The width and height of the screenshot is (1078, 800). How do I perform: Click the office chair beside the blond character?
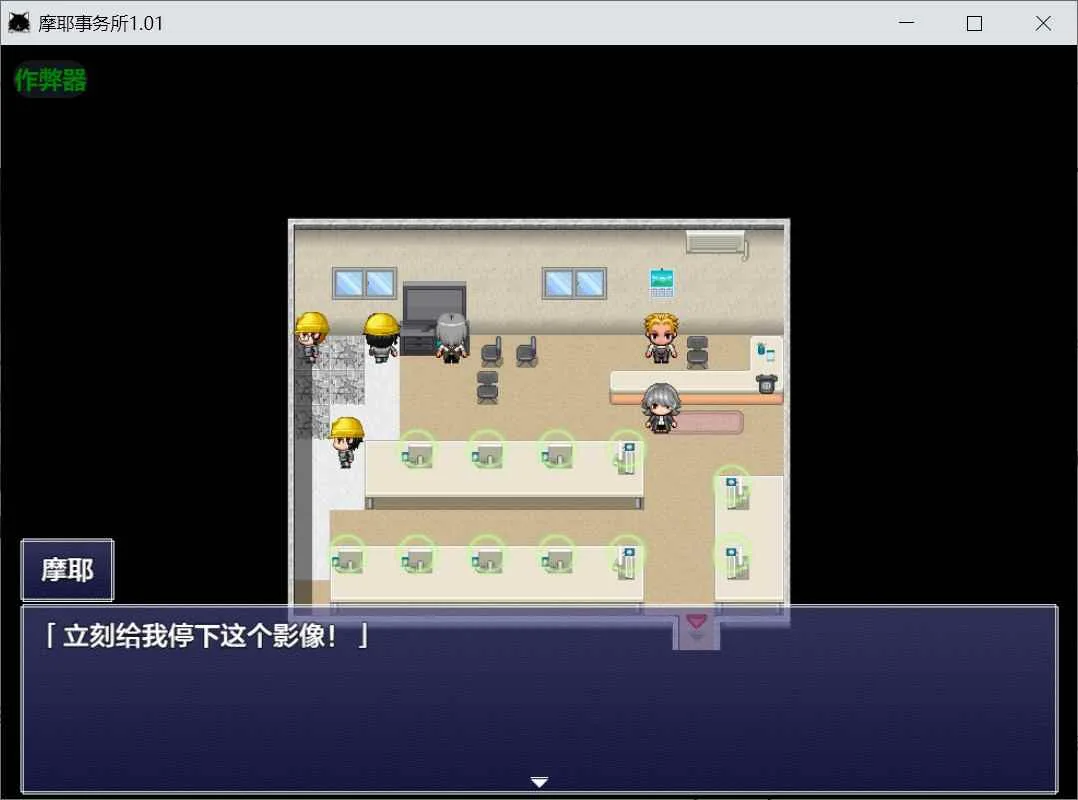point(696,352)
